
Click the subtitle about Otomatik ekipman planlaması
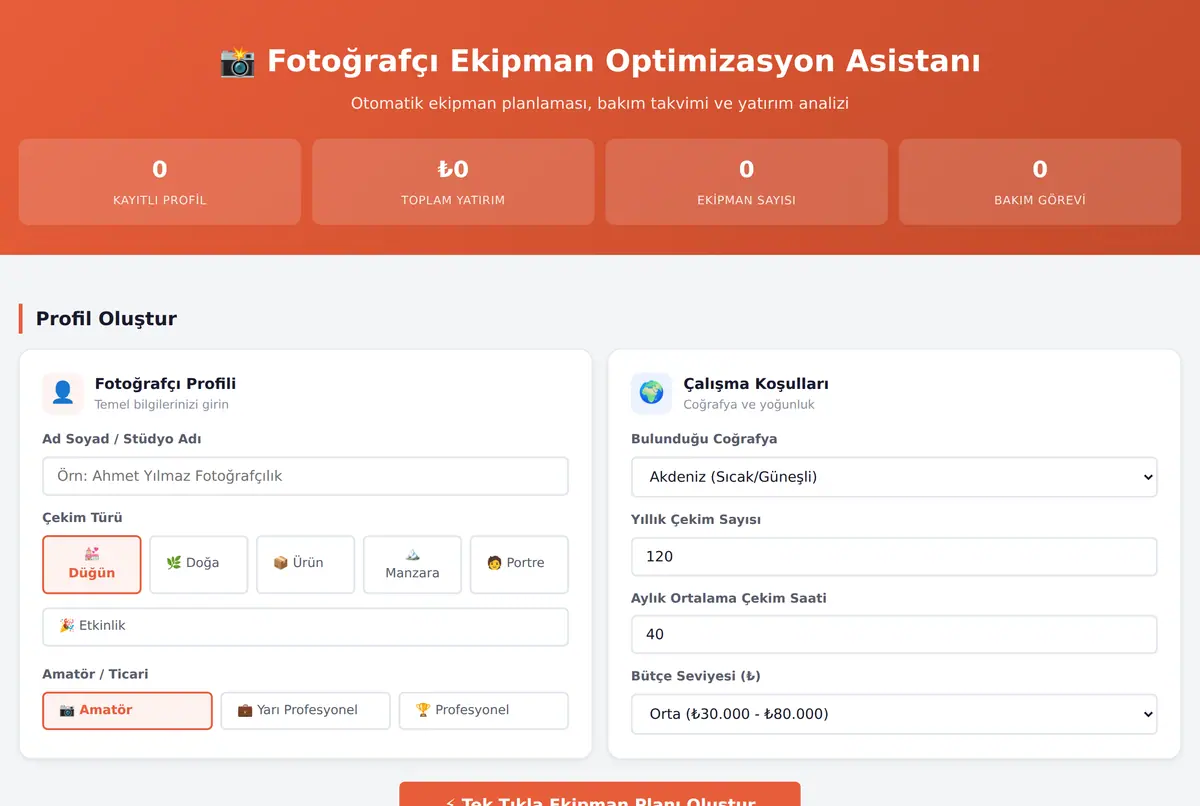coord(600,103)
